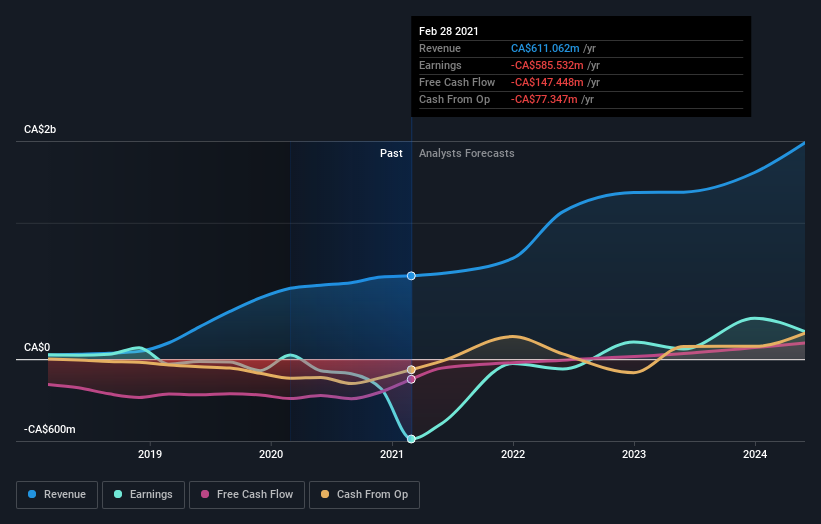Click the 2023 x-axis label

coord(634,454)
